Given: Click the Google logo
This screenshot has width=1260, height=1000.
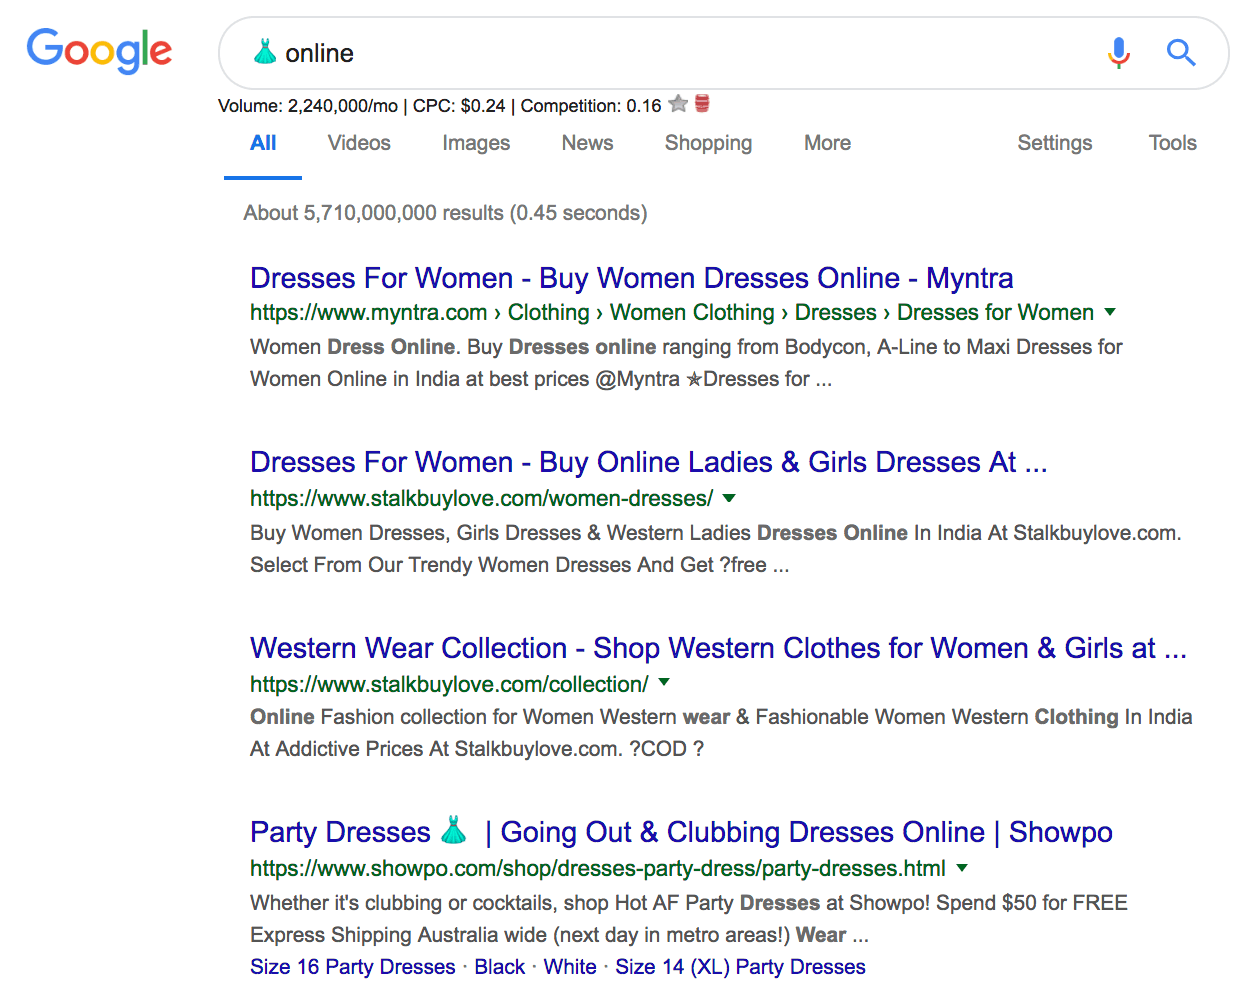Looking at the screenshot, I should tap(99, 50).
